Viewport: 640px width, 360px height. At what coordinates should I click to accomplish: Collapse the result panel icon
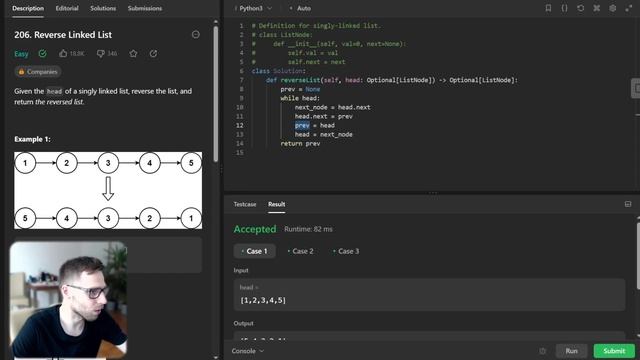[628, 204]
